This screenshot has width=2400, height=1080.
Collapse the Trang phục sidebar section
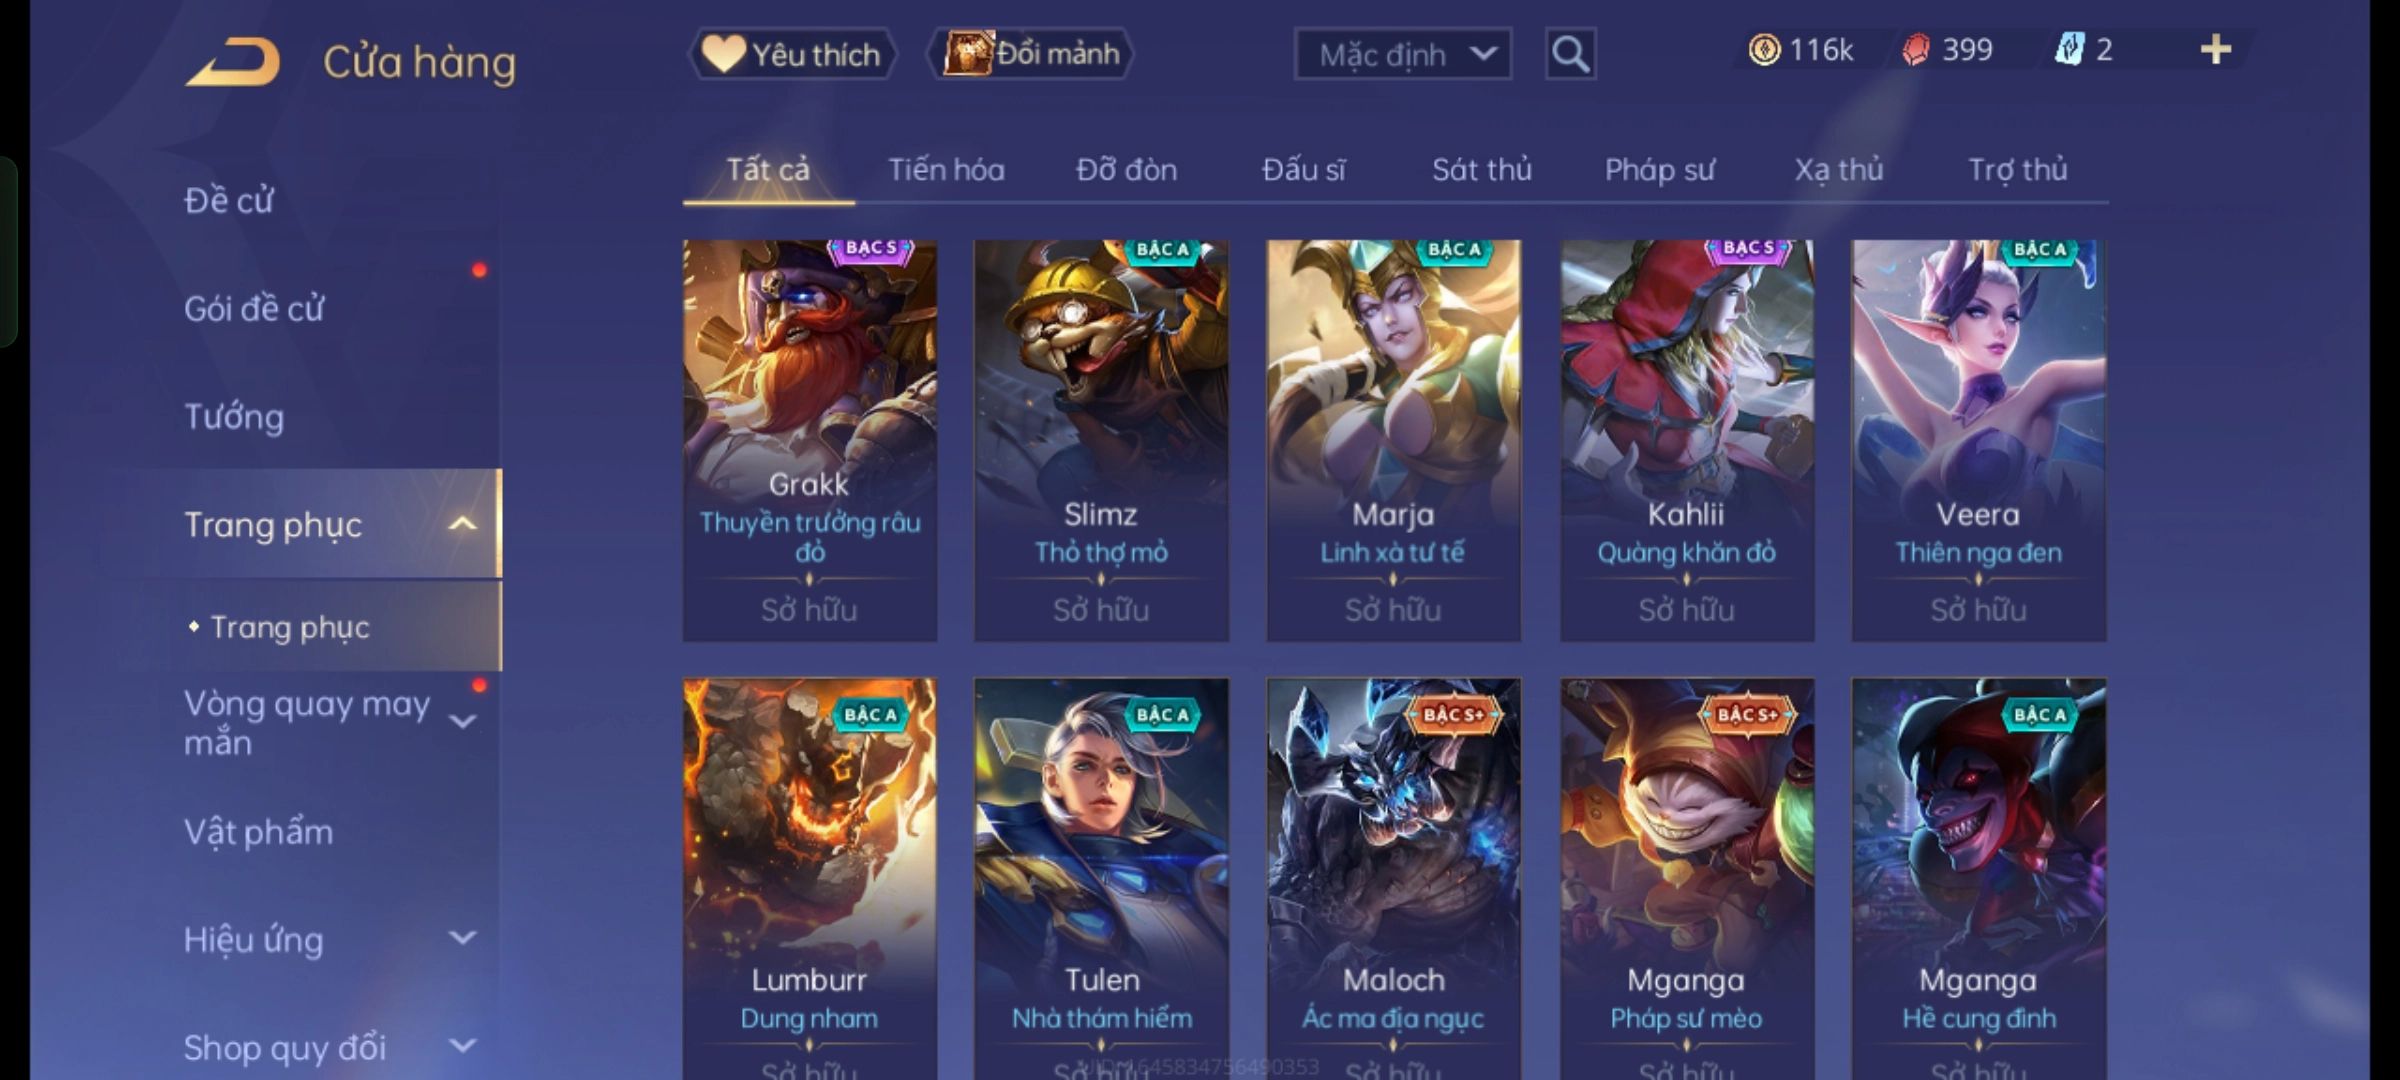[x=462, y=524]
